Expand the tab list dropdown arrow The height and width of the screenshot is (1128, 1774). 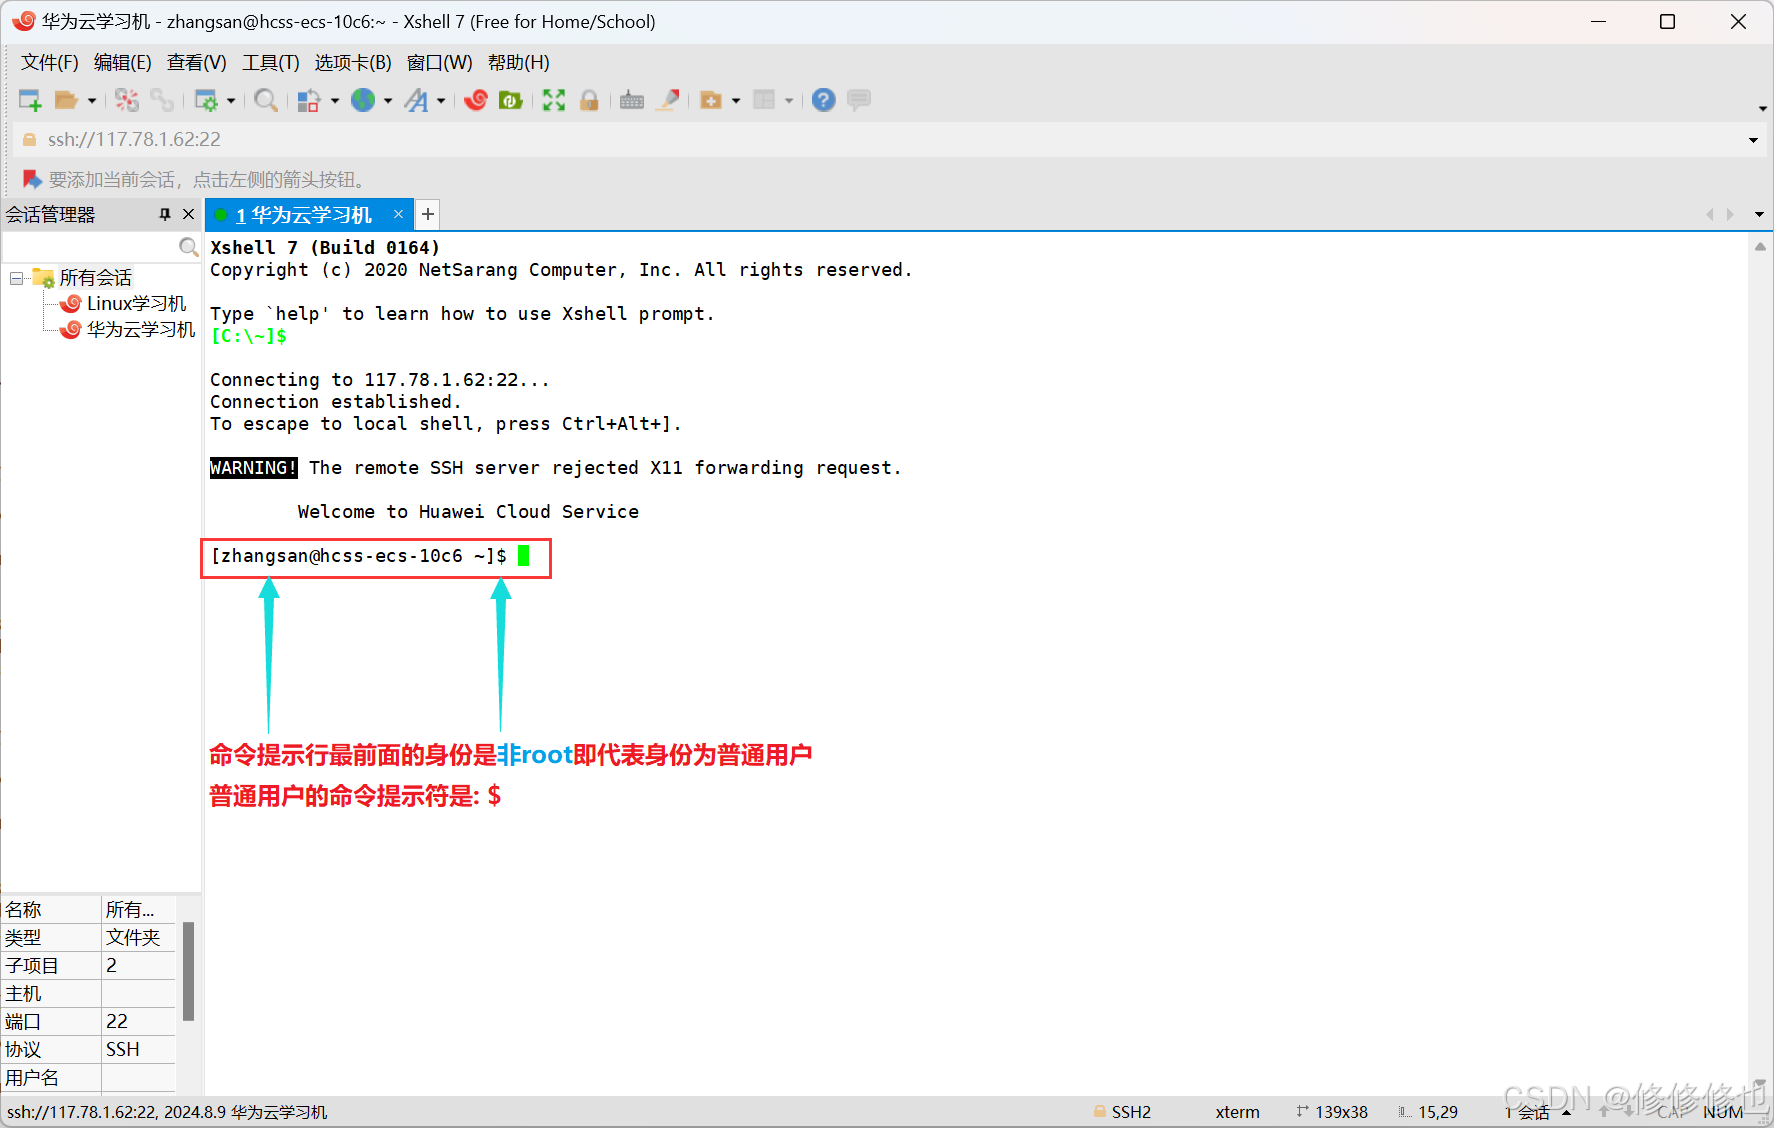coord(1759,215)
